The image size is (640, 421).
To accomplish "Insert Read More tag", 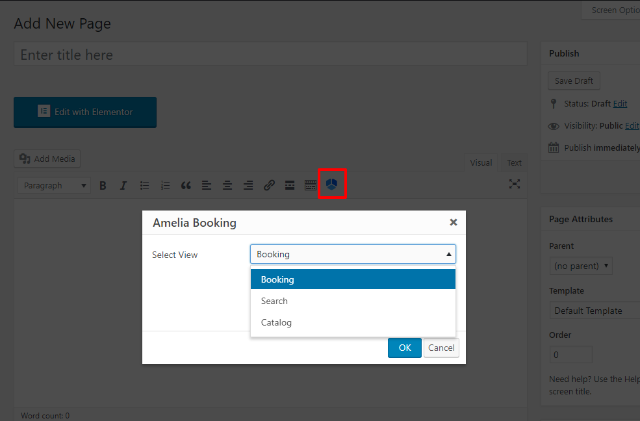I will click(290, 185).
